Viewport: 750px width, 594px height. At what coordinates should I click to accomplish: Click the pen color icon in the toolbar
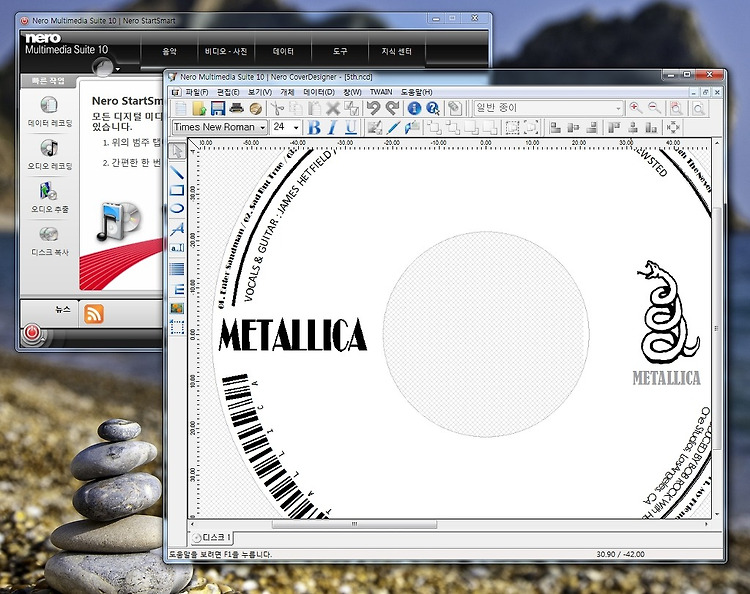[393, 127]
